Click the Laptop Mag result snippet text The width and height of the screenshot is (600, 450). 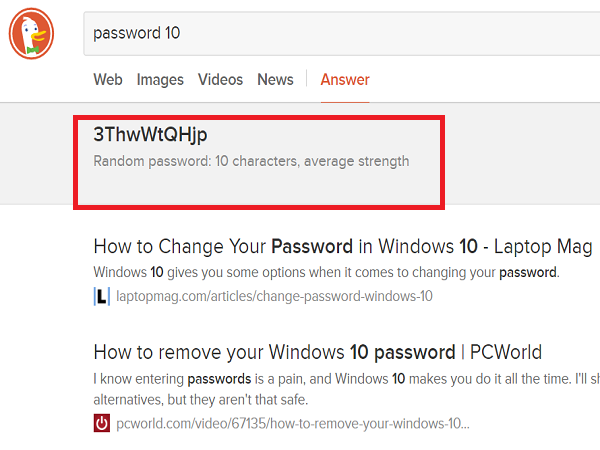(326, 272)
